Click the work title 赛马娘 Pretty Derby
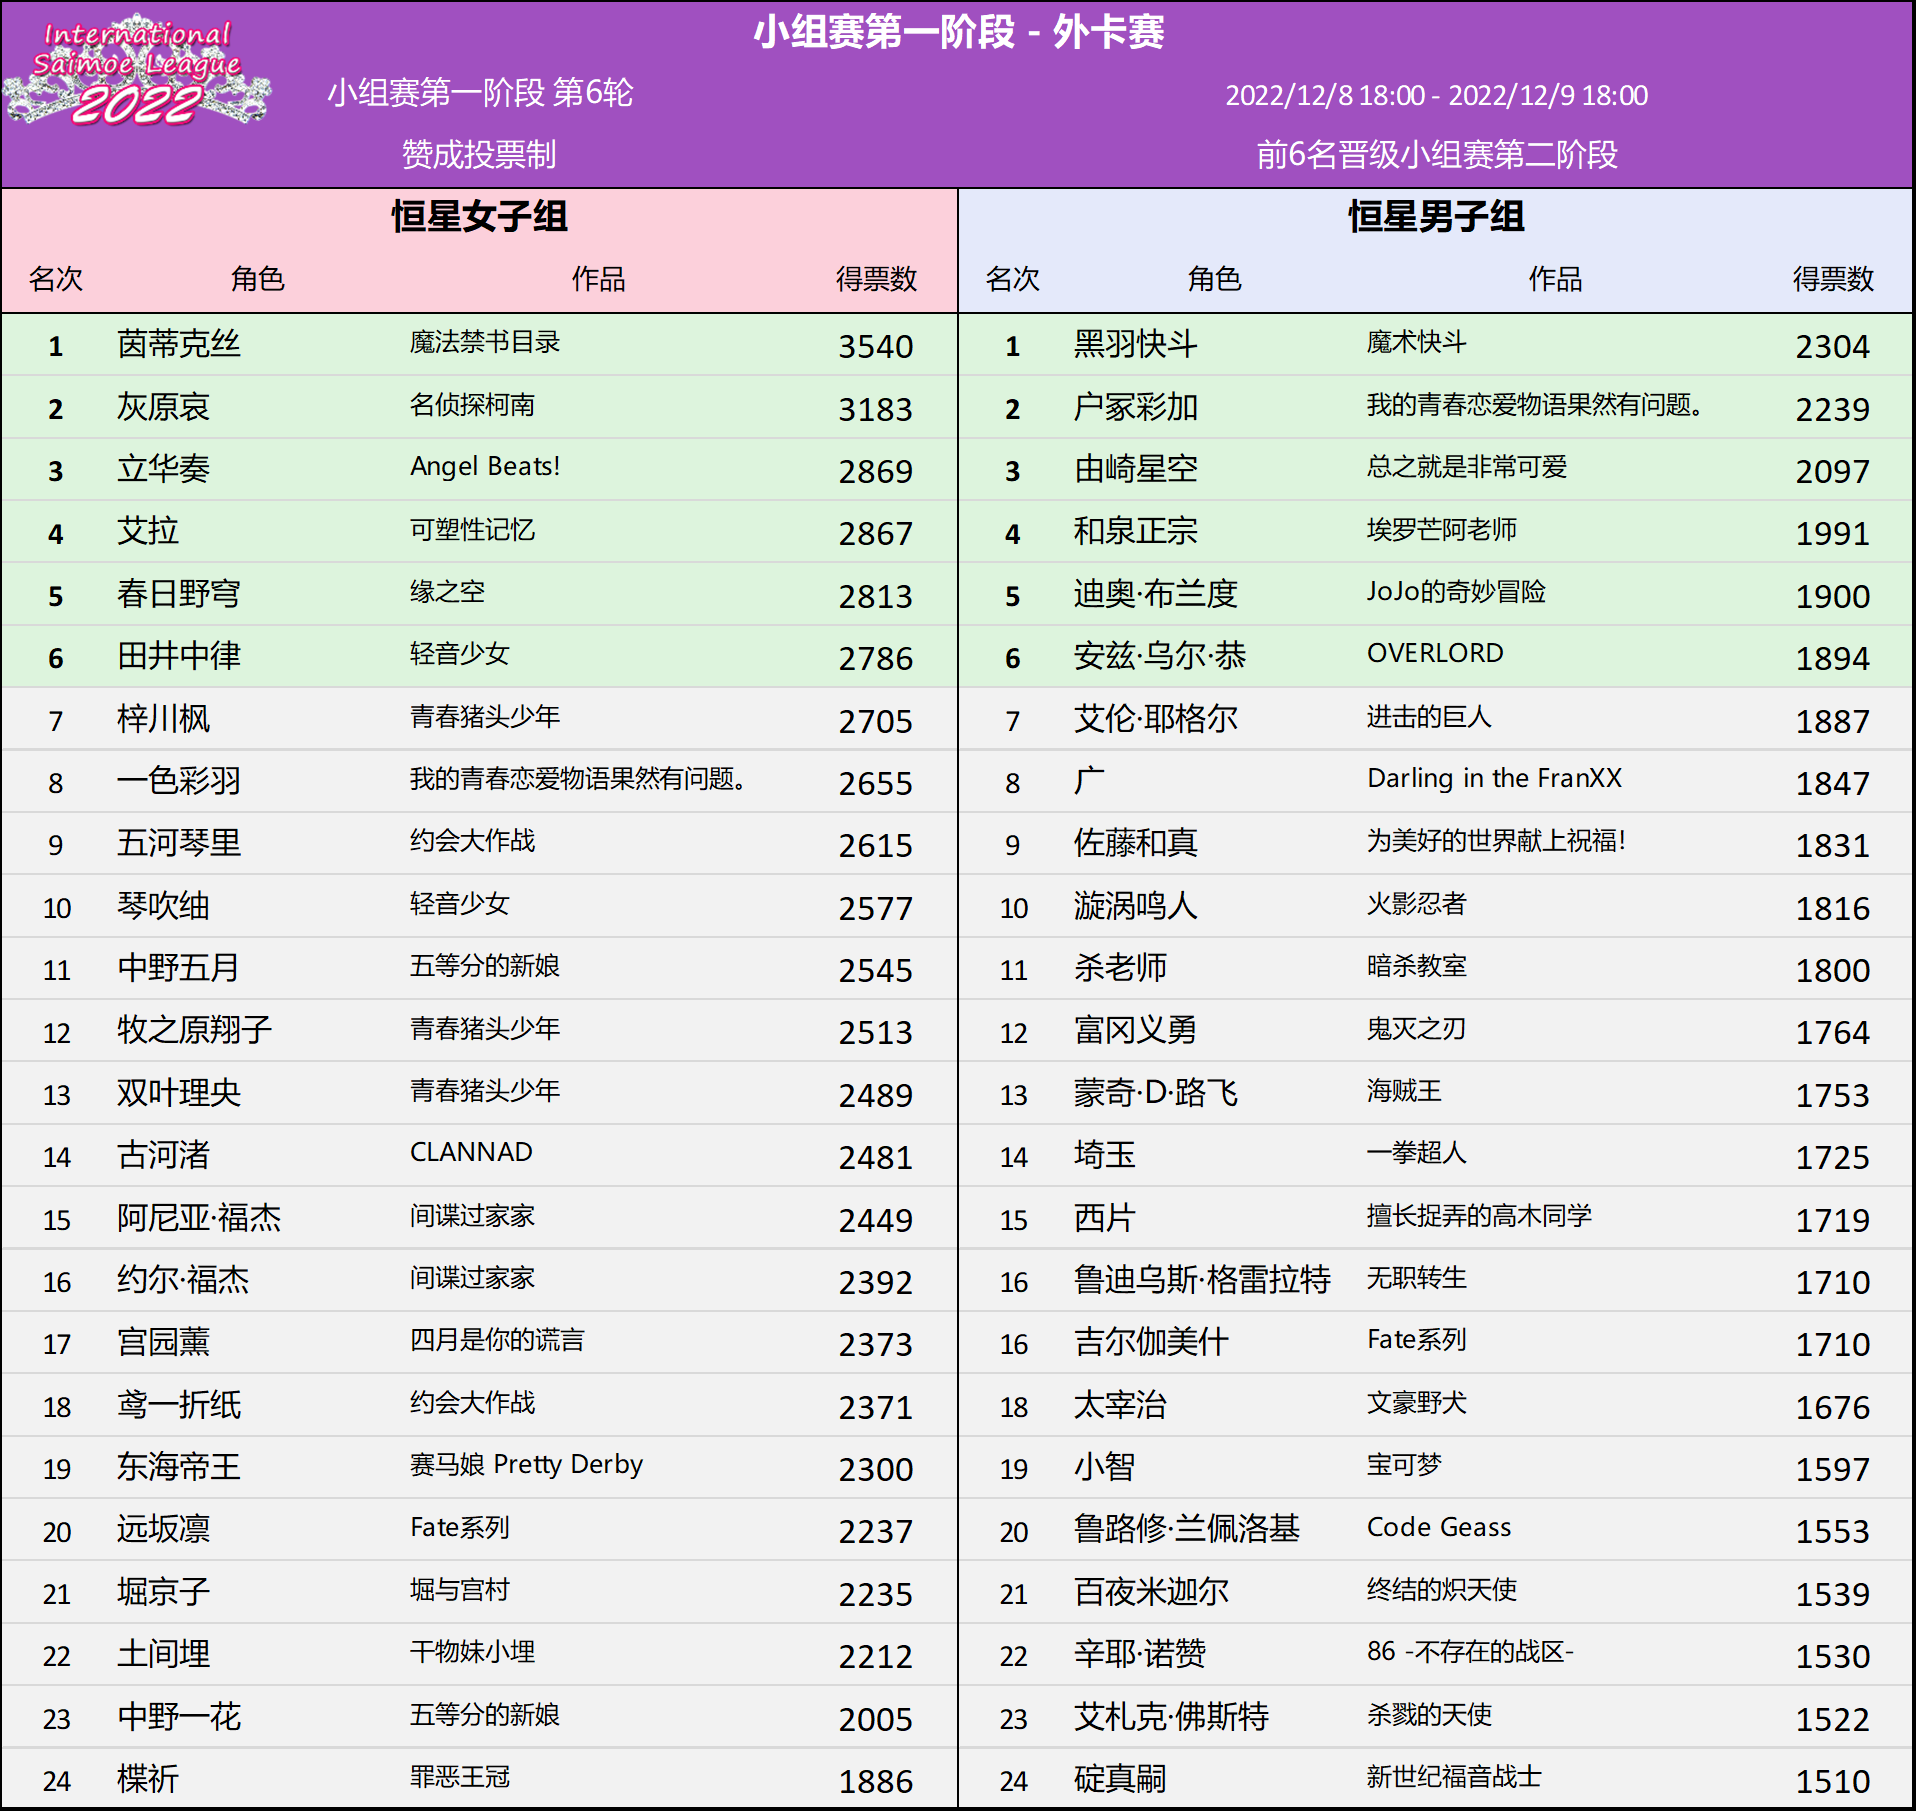The width and height of the screenshot is (1917, 1812). click(x=526, y=1466)
